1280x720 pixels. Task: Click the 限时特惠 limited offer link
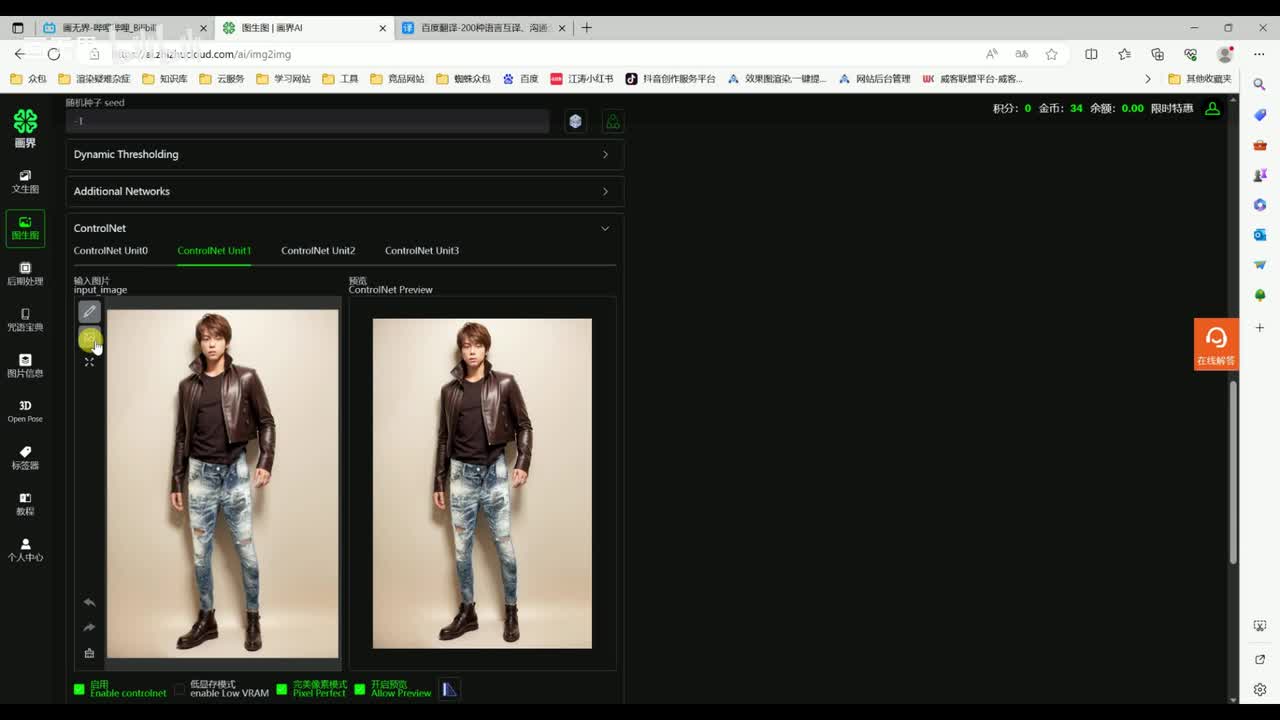click(x=1171, y=108)
